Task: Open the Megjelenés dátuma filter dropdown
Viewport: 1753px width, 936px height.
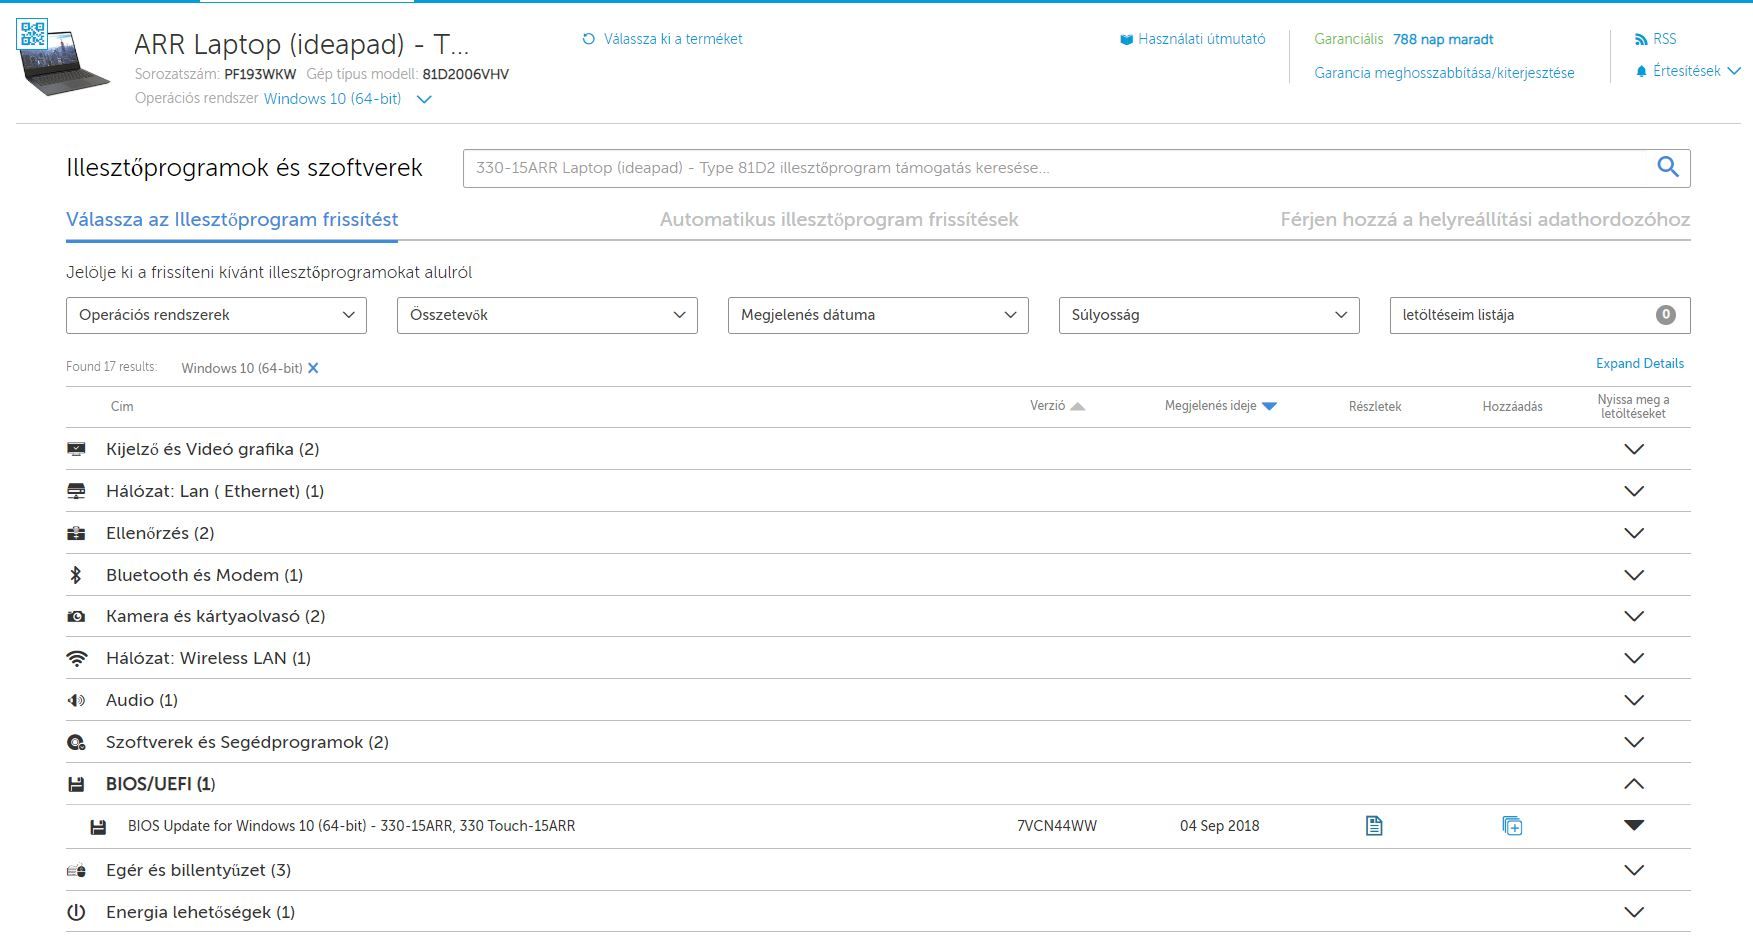Action: pyautogui.click(x=878, y=315)
